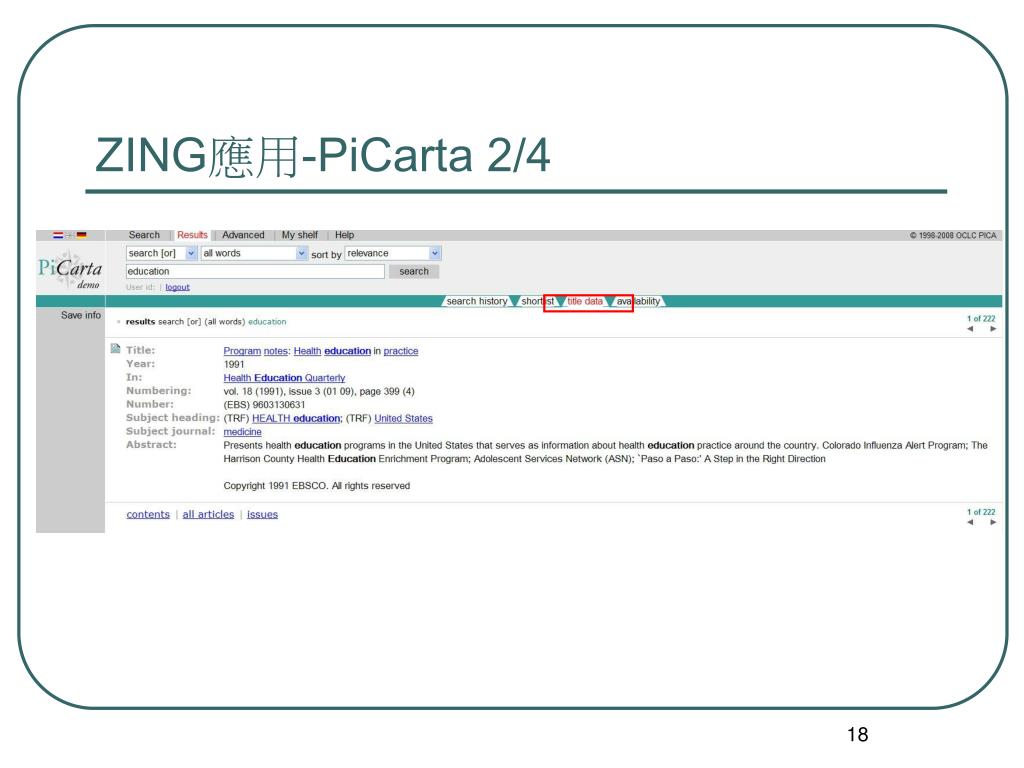Open the issues link
Screen dimensions: 1024x768
262,514
